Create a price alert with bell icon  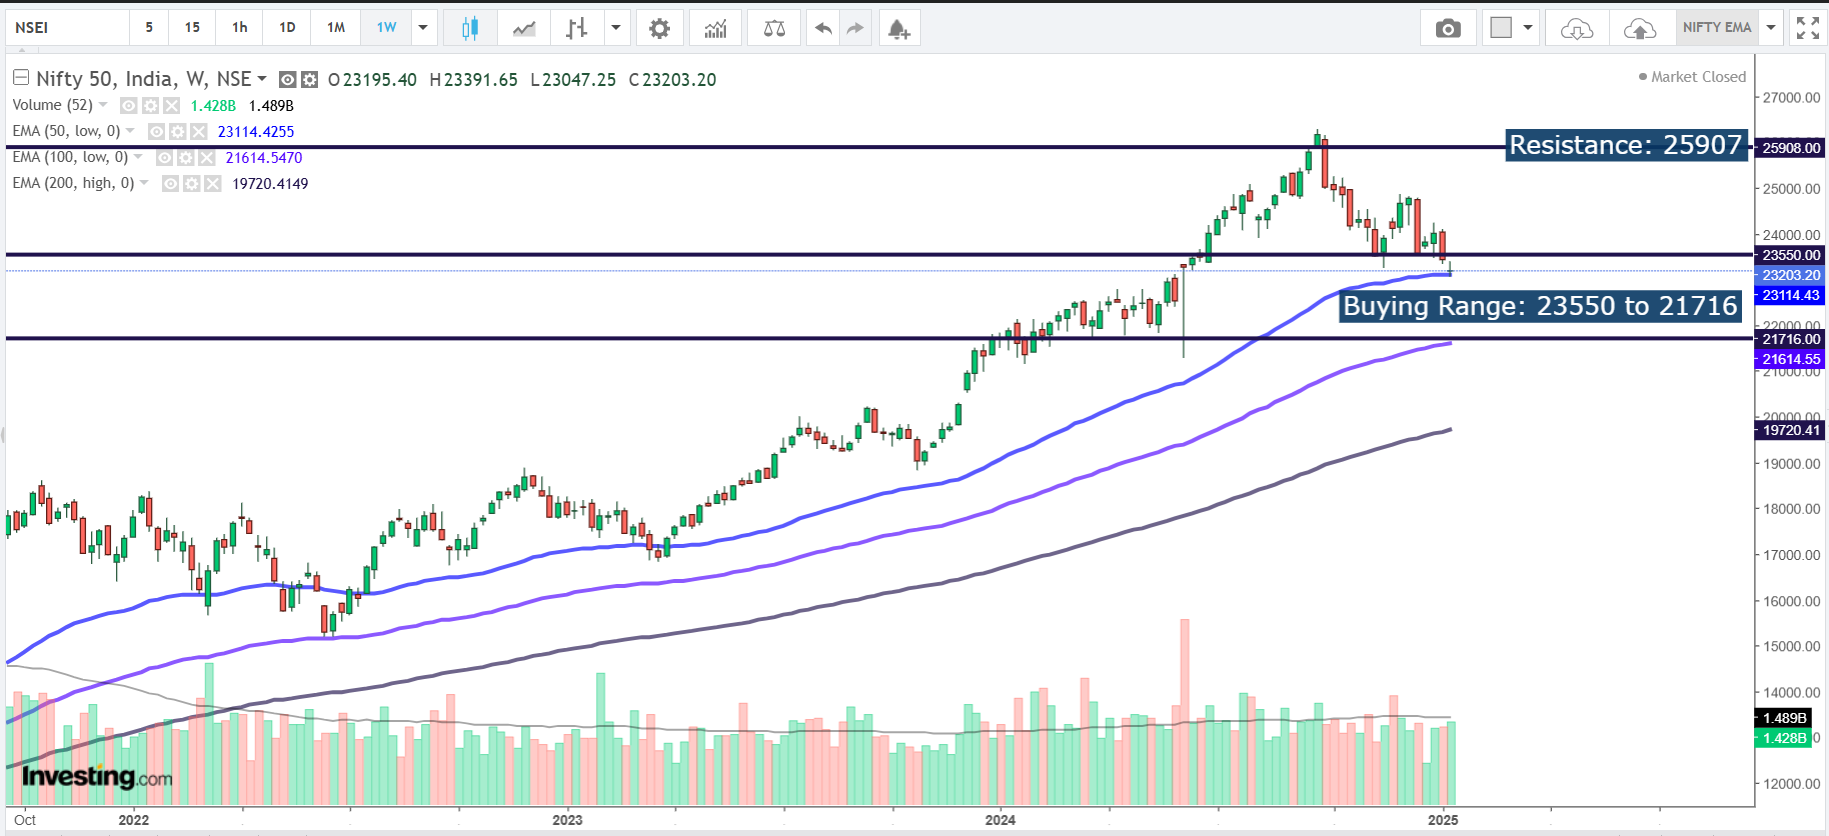pos(899,28)
